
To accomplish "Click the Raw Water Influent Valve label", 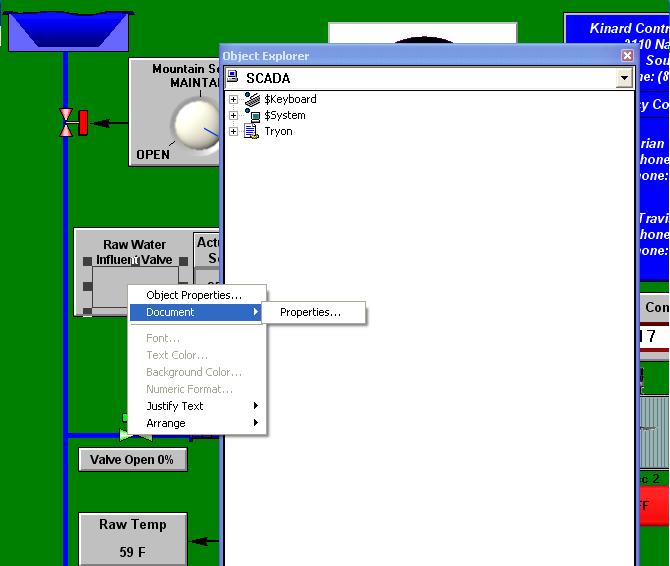I will [135, 252].
